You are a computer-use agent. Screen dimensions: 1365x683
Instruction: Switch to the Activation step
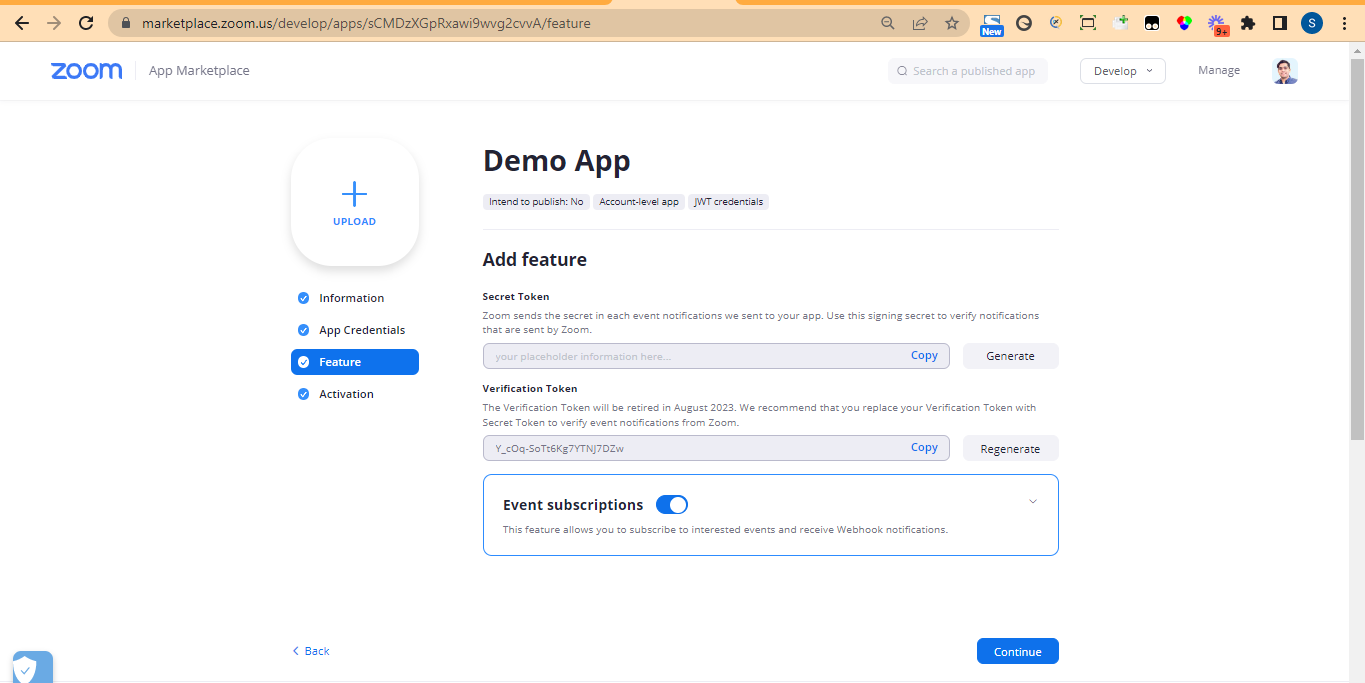[x=346, y=394]
